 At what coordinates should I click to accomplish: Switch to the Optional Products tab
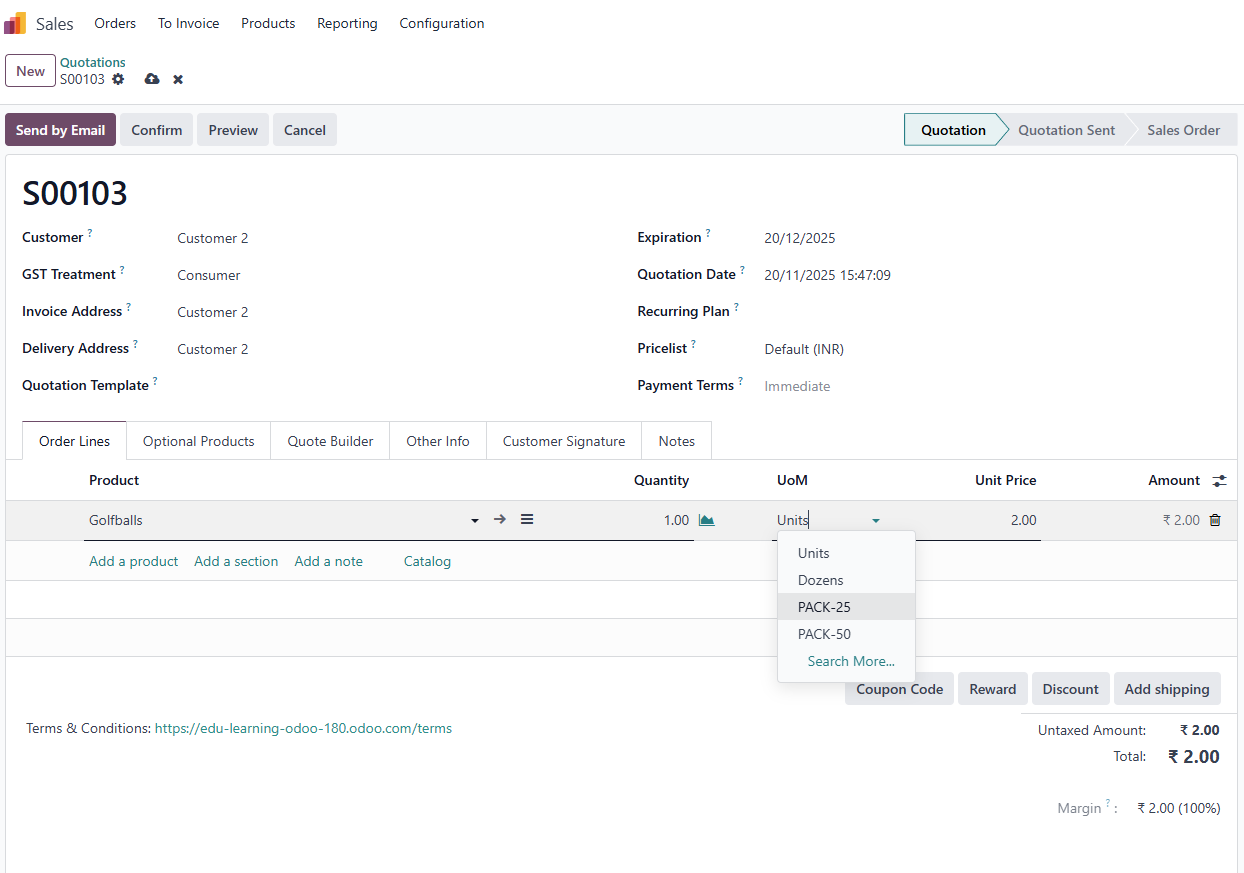coord(198,441)
